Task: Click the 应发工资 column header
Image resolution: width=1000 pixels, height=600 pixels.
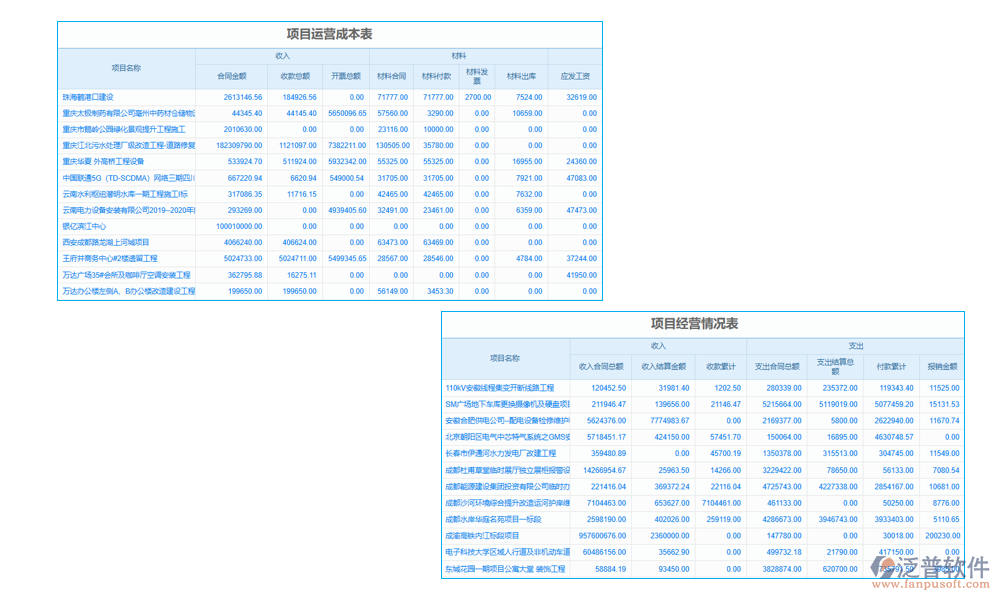Action: coord(575,77)
